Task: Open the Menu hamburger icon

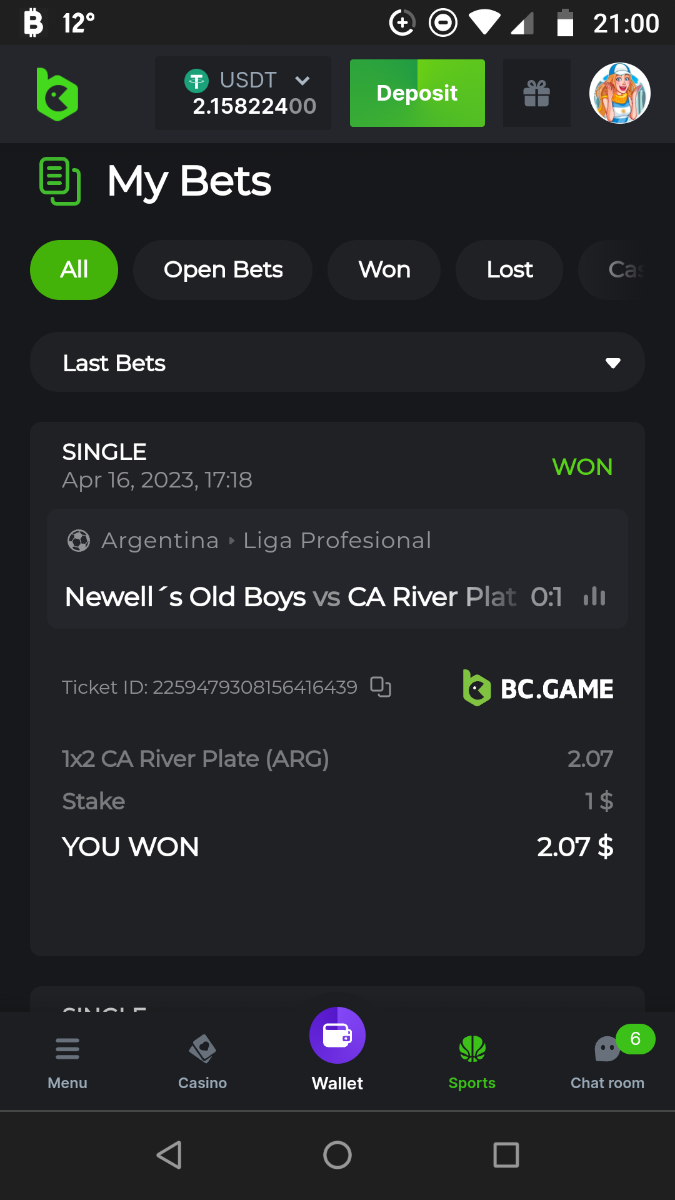Action: [67, 1050]
